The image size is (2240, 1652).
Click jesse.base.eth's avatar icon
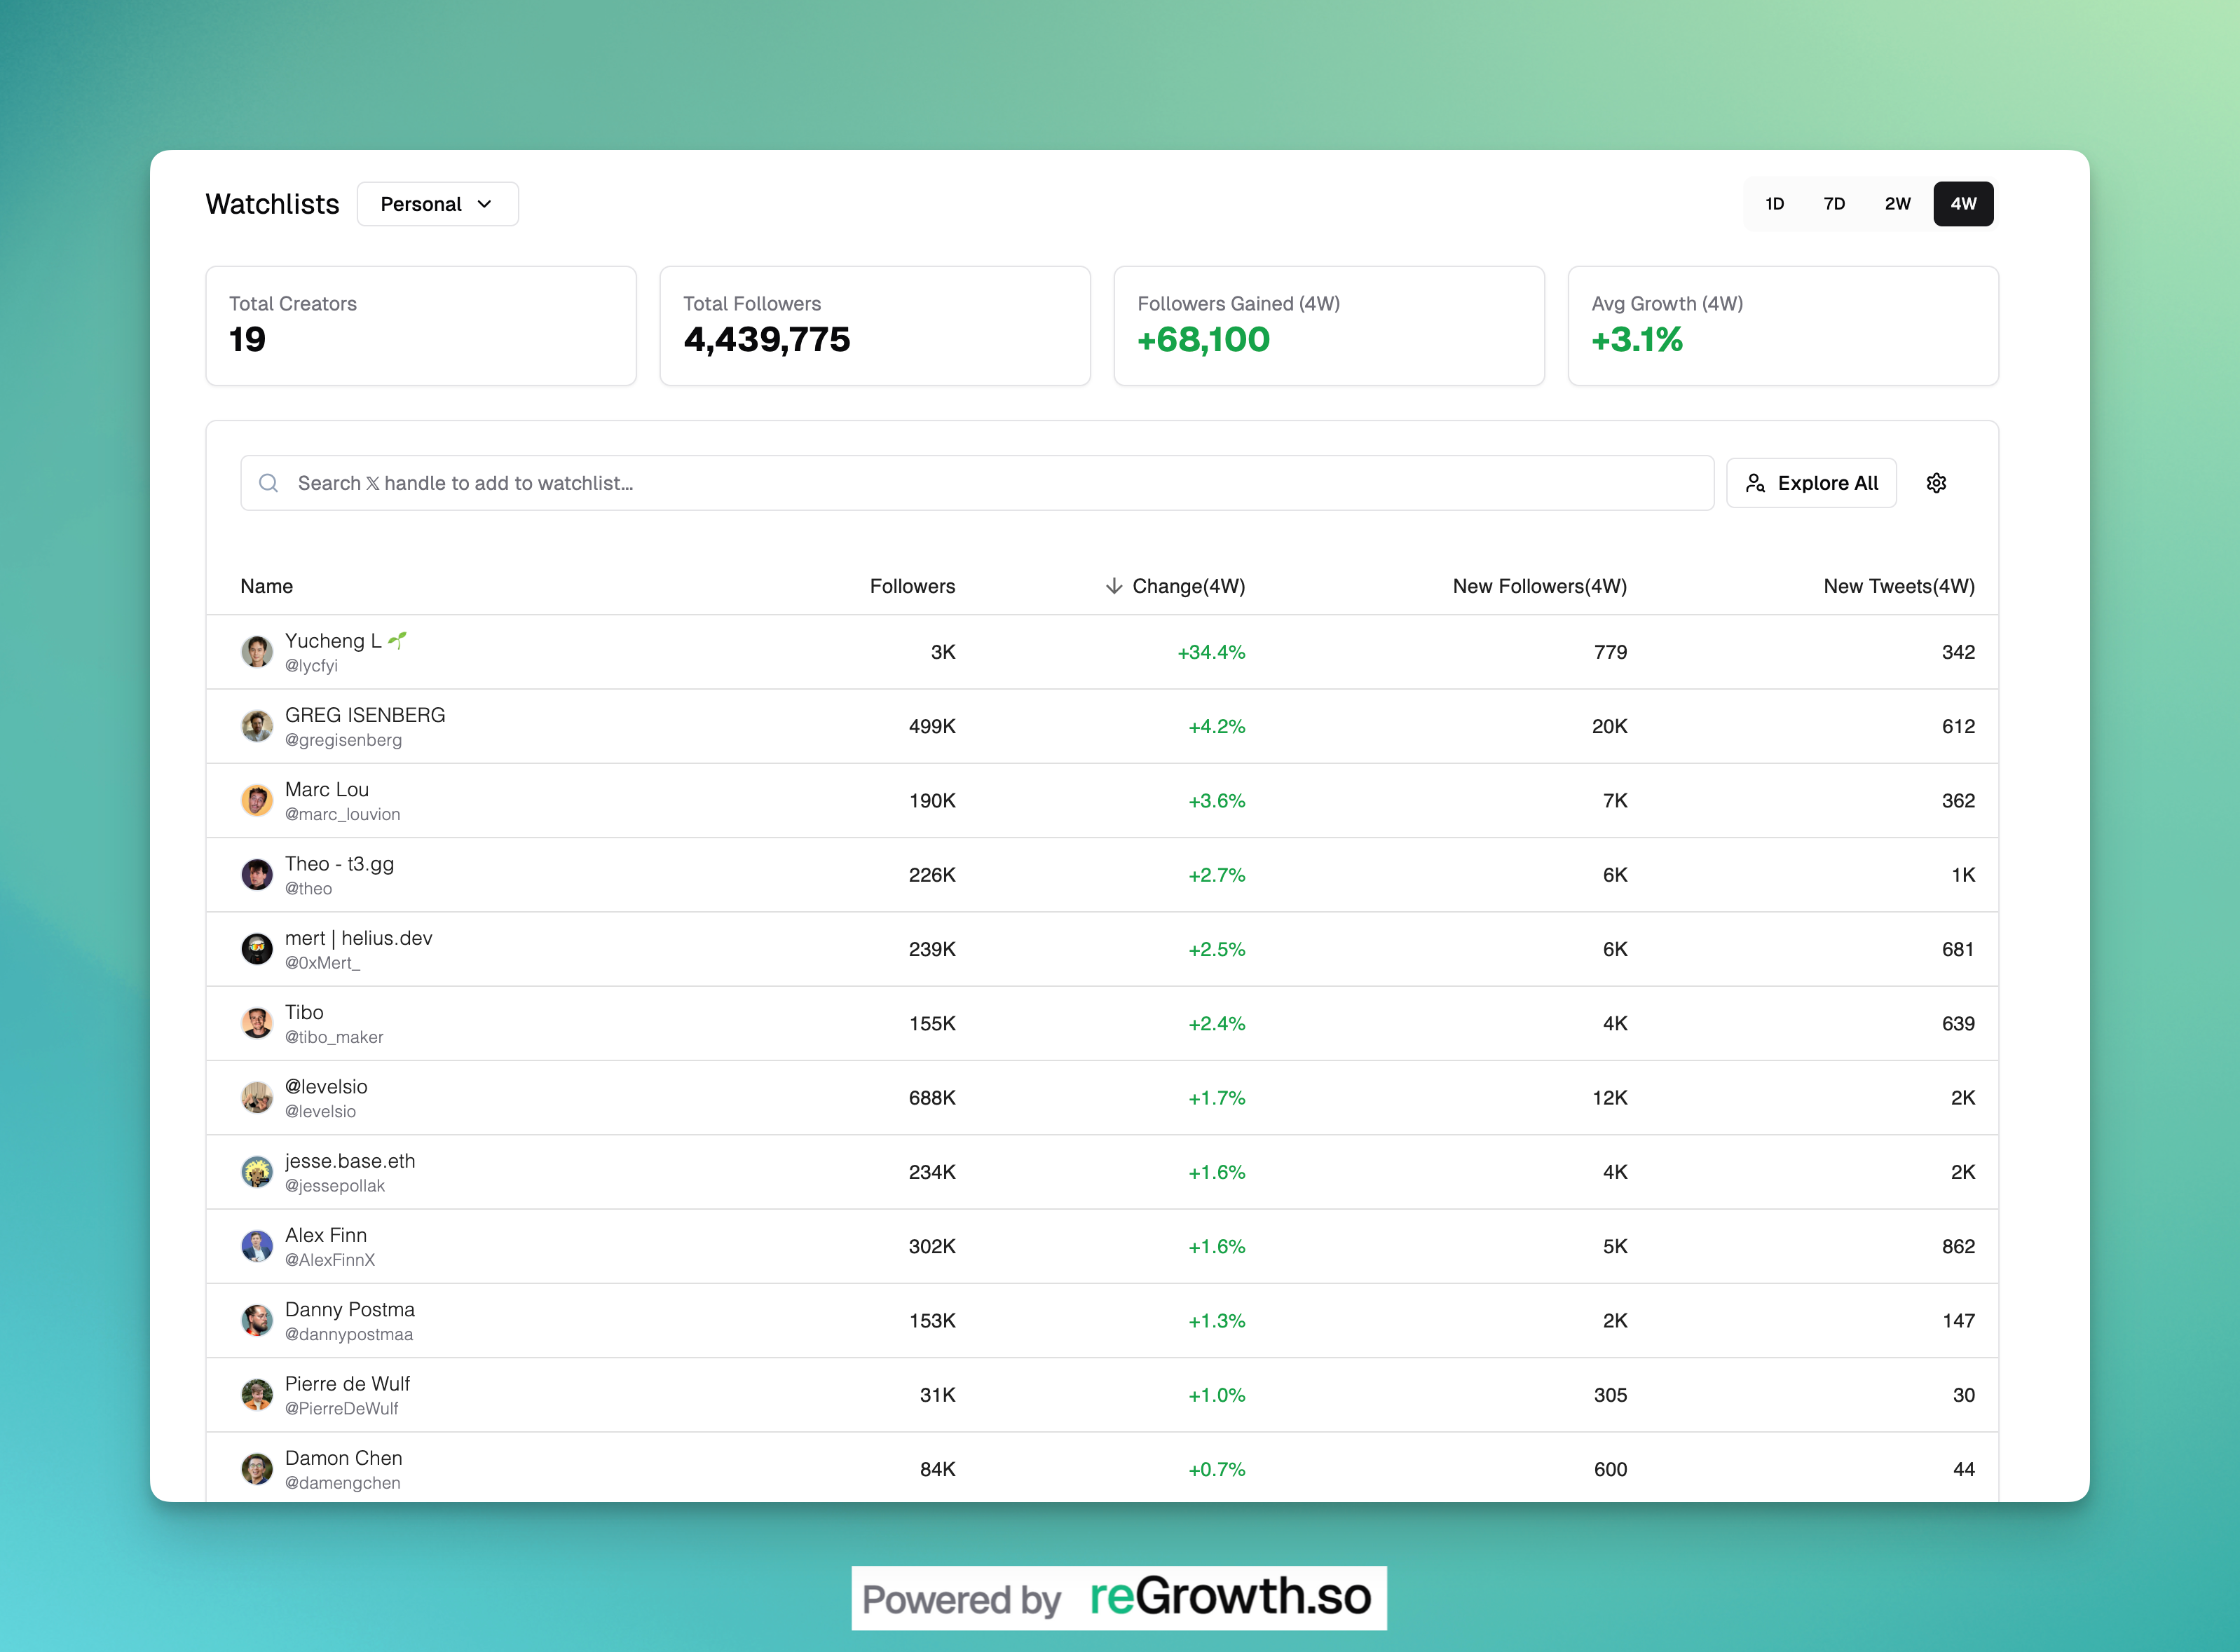[257, 1172]
